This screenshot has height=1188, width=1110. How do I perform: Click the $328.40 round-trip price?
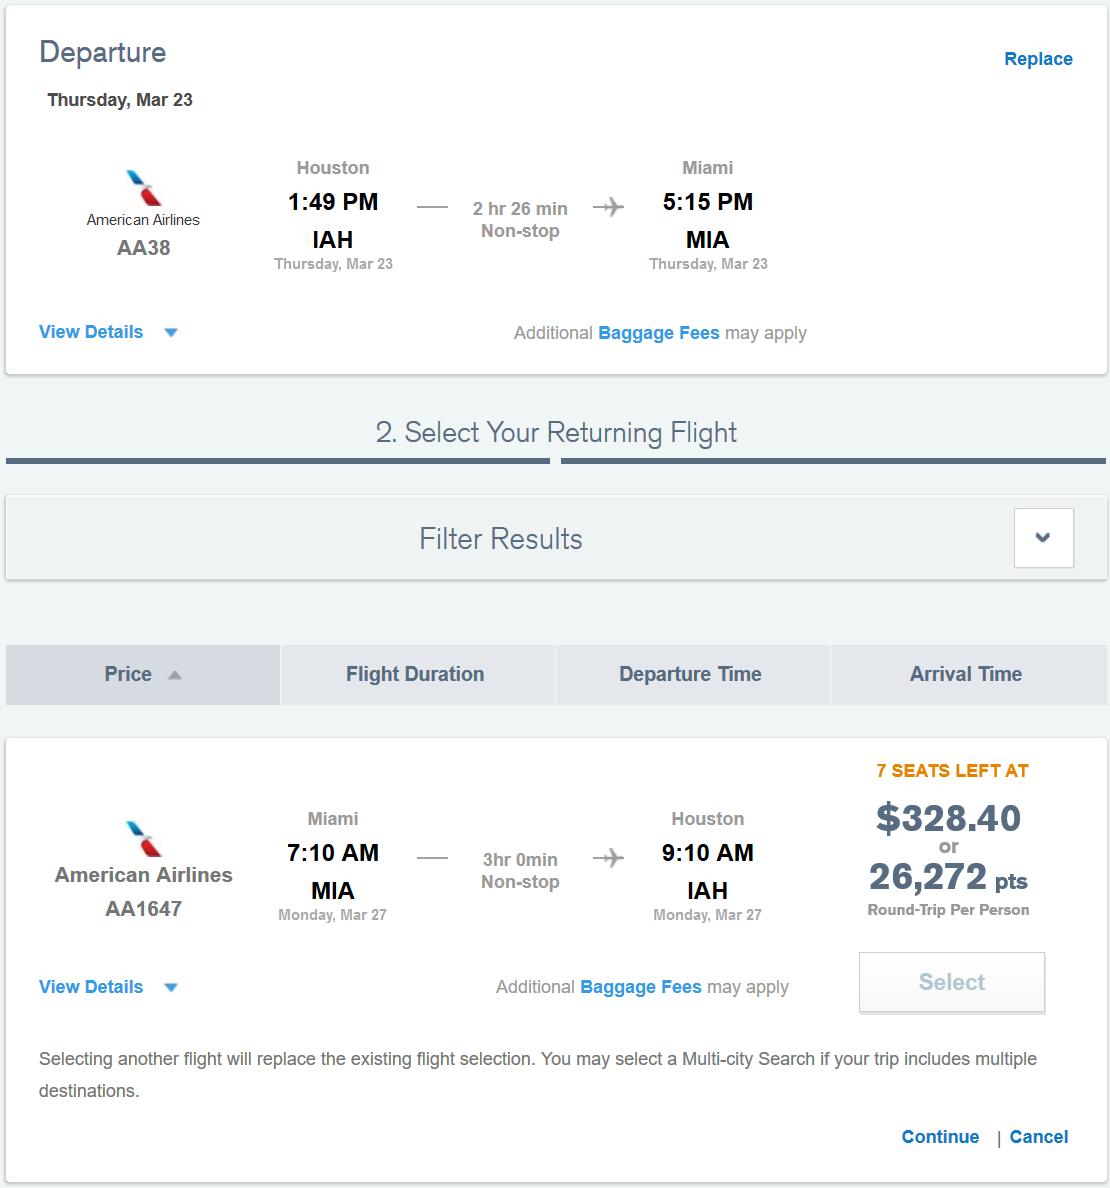click(948, 818)
